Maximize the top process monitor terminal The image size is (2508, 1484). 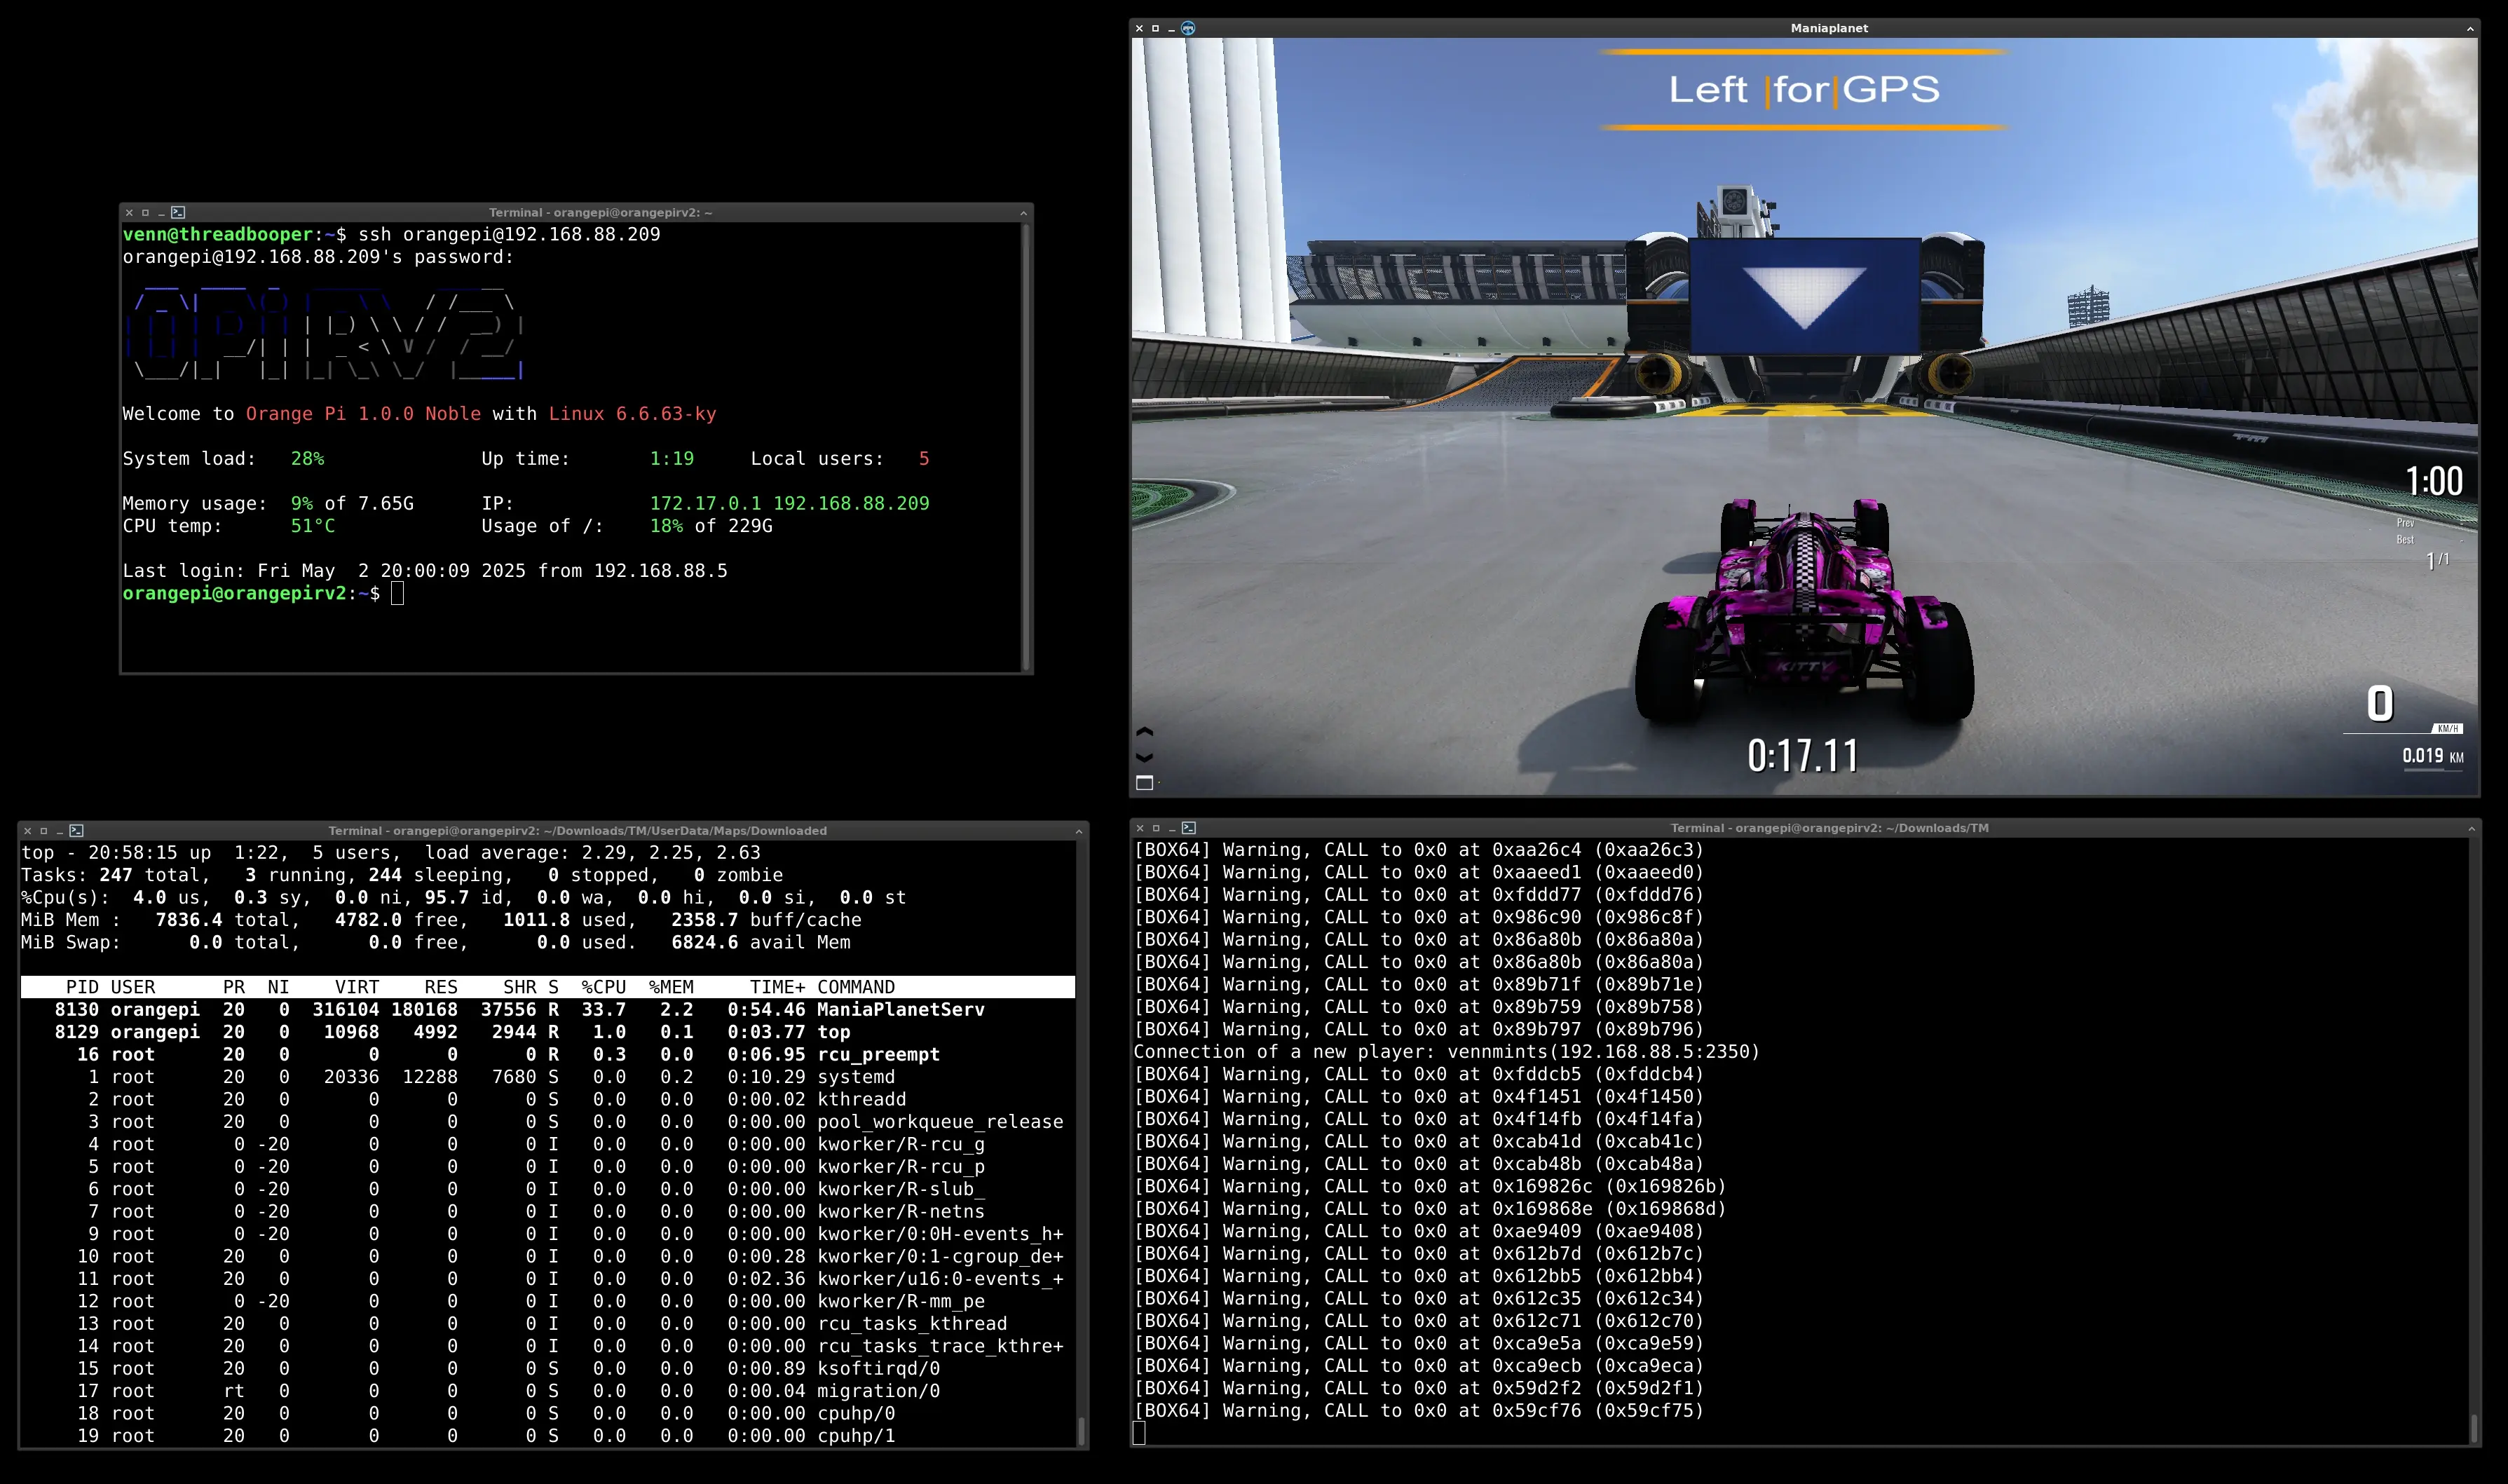(43, 830)
